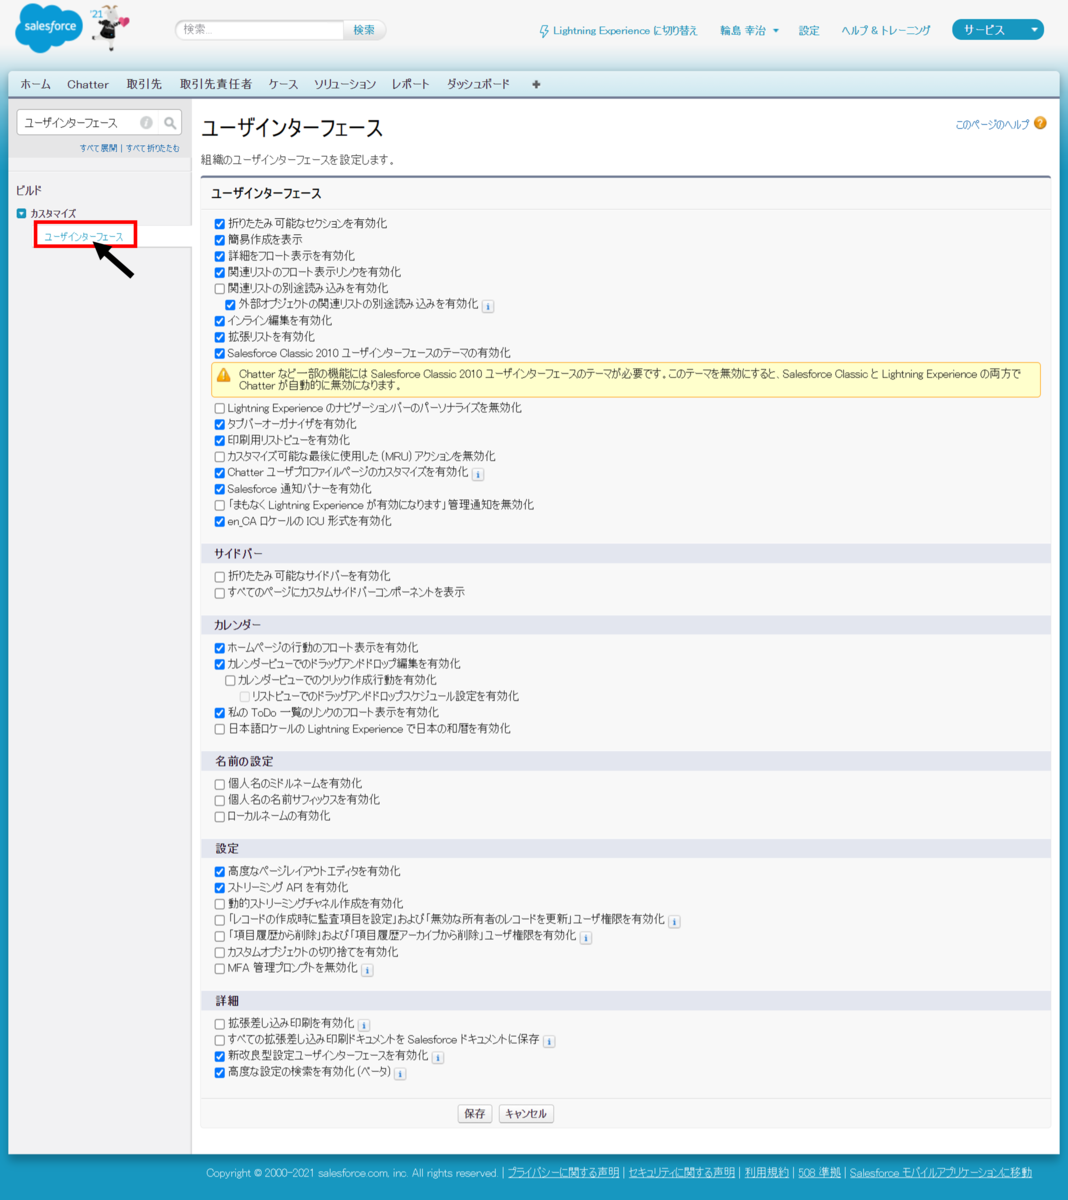The width and height of the screenshot is (1068, 1200).
Task: Click info icon beside Salesforce ドキュメントに保存 option
Action: (x=549, y=1041)
